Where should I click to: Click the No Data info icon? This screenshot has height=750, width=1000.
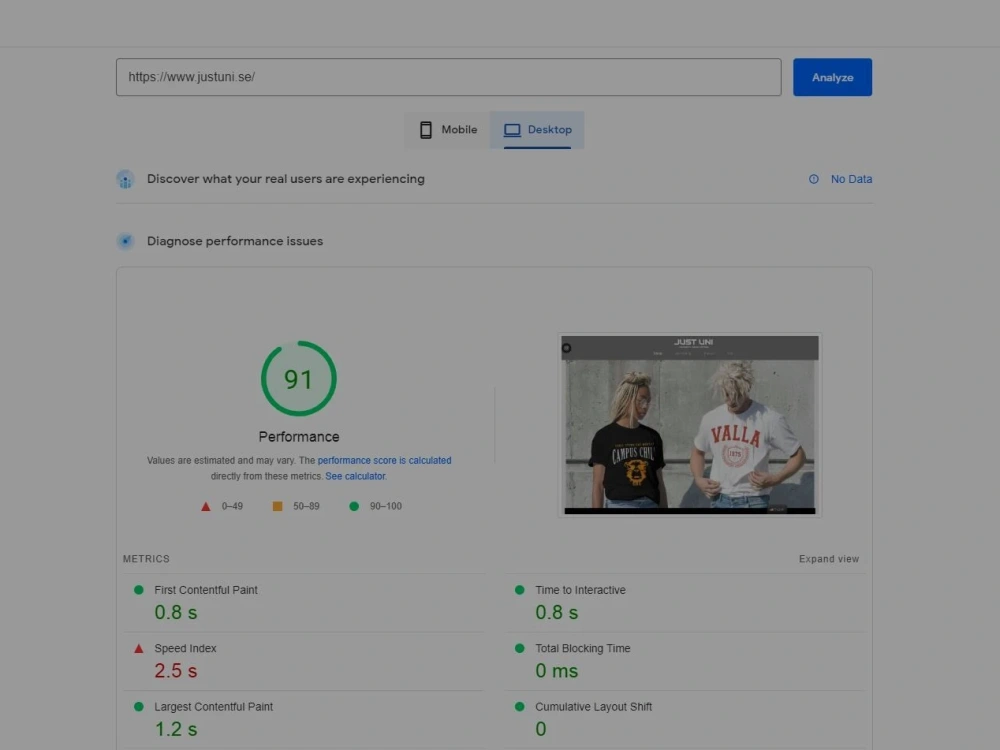click(x=813, y=179)
